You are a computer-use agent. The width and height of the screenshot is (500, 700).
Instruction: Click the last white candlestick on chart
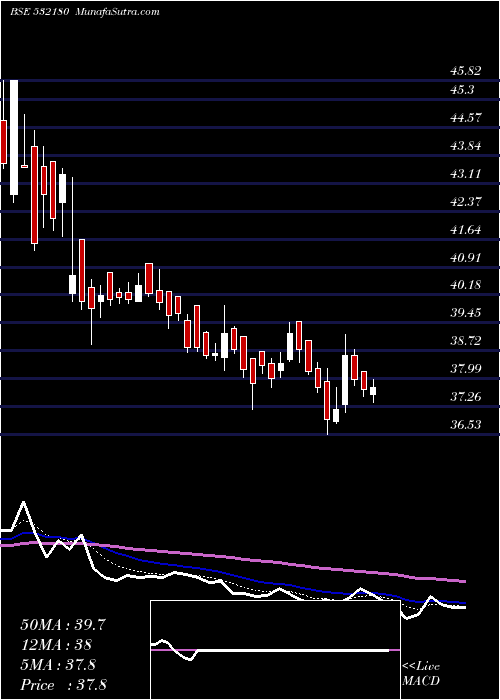coord(373,391)
